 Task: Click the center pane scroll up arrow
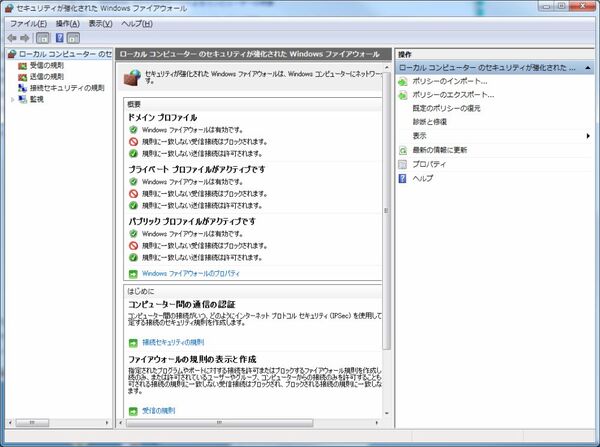tap(386, 67)
